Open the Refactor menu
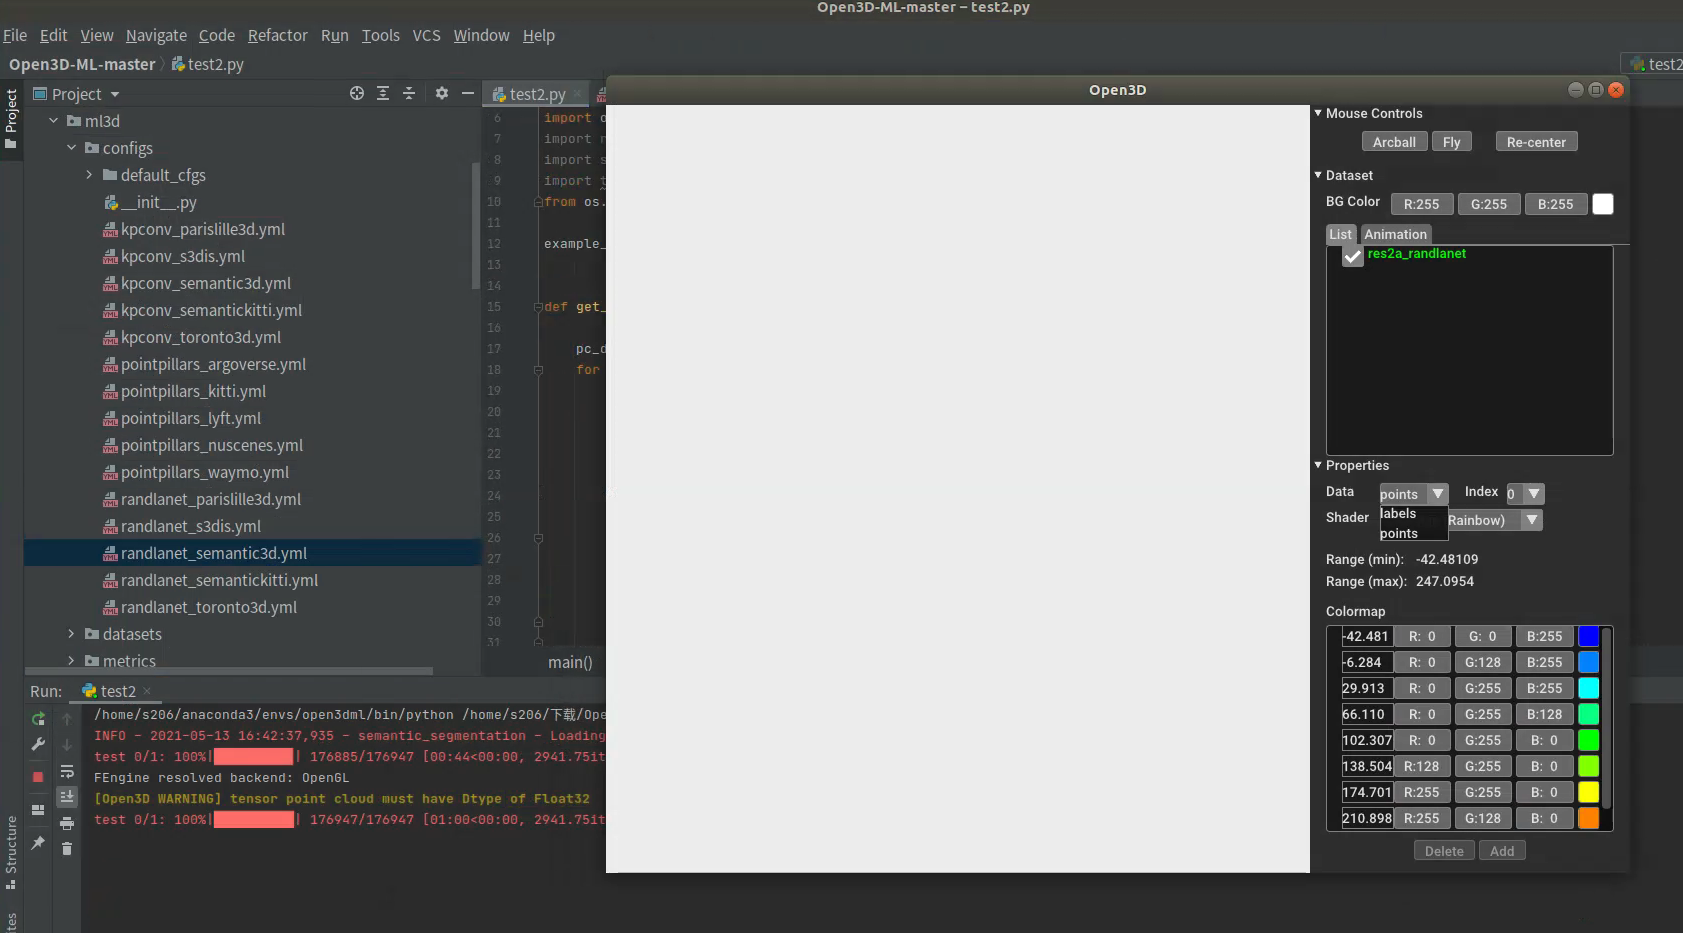Screen dimensions: 1683x933 277,35
